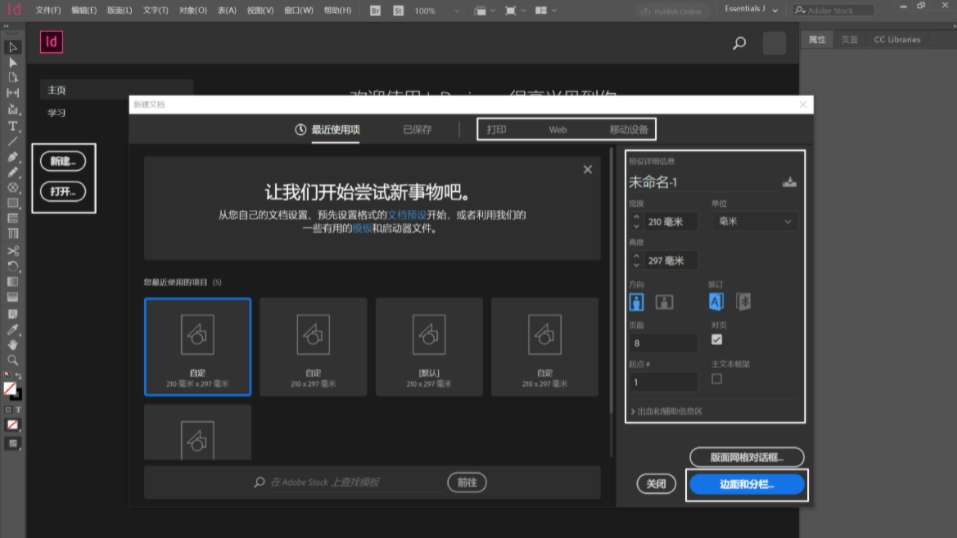Open Adobe Stock via St icon
The width and height of the screenshot is (957, 538).
coord(398,10)
